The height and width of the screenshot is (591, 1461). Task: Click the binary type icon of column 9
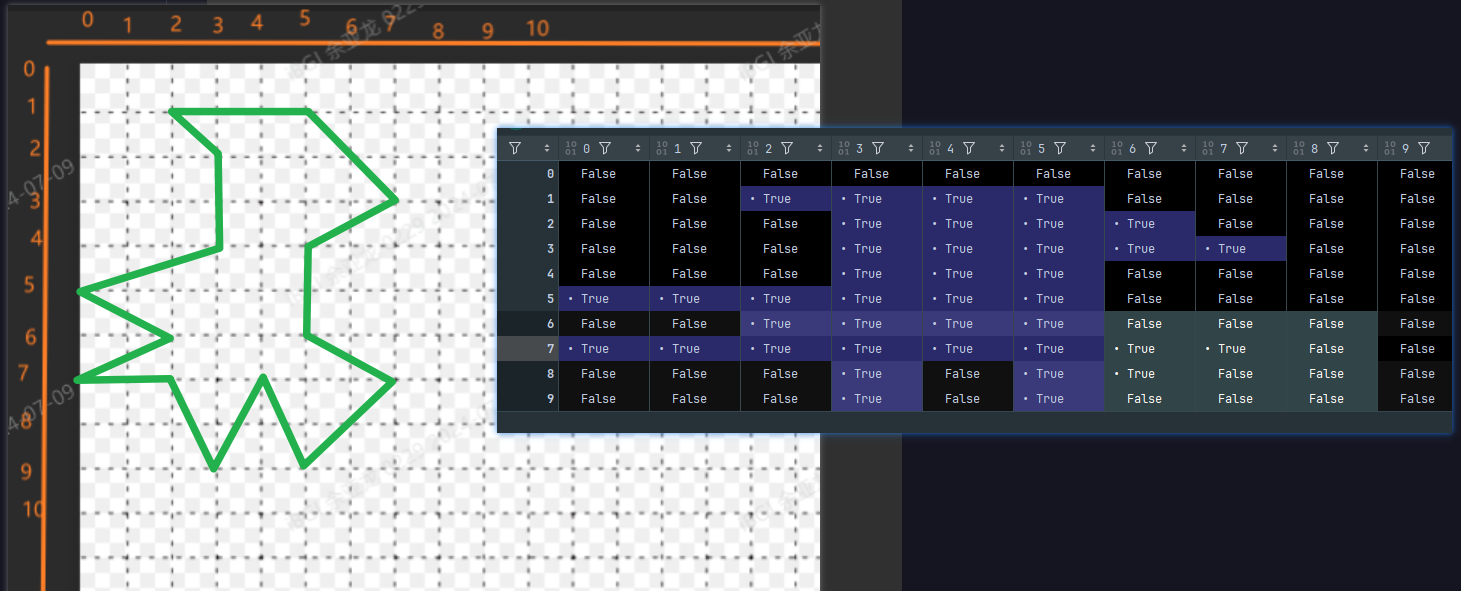pyautogui.click(x=1390, y=148)
